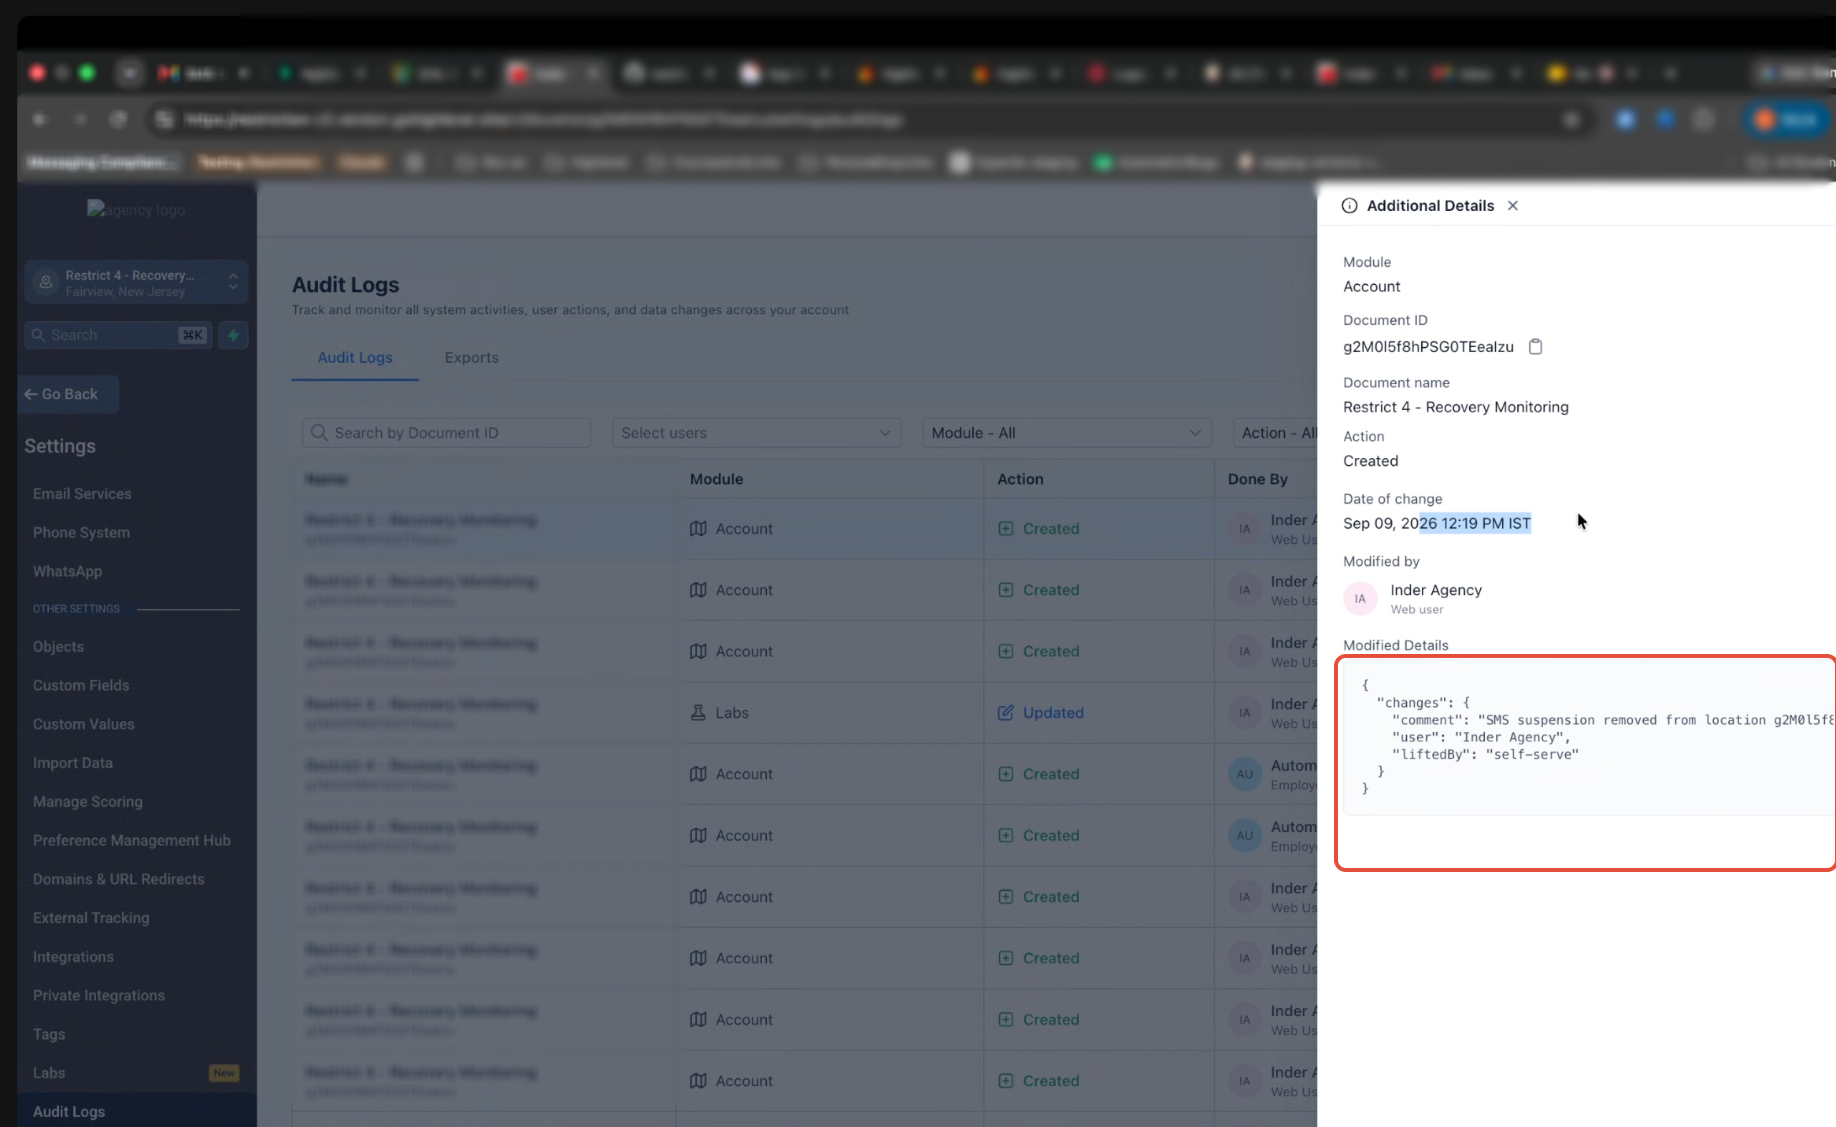The width and height of the screenshot is (1836, 1127).
Task: Copy the Document ID to clipboard
Action: (1536, 347)
